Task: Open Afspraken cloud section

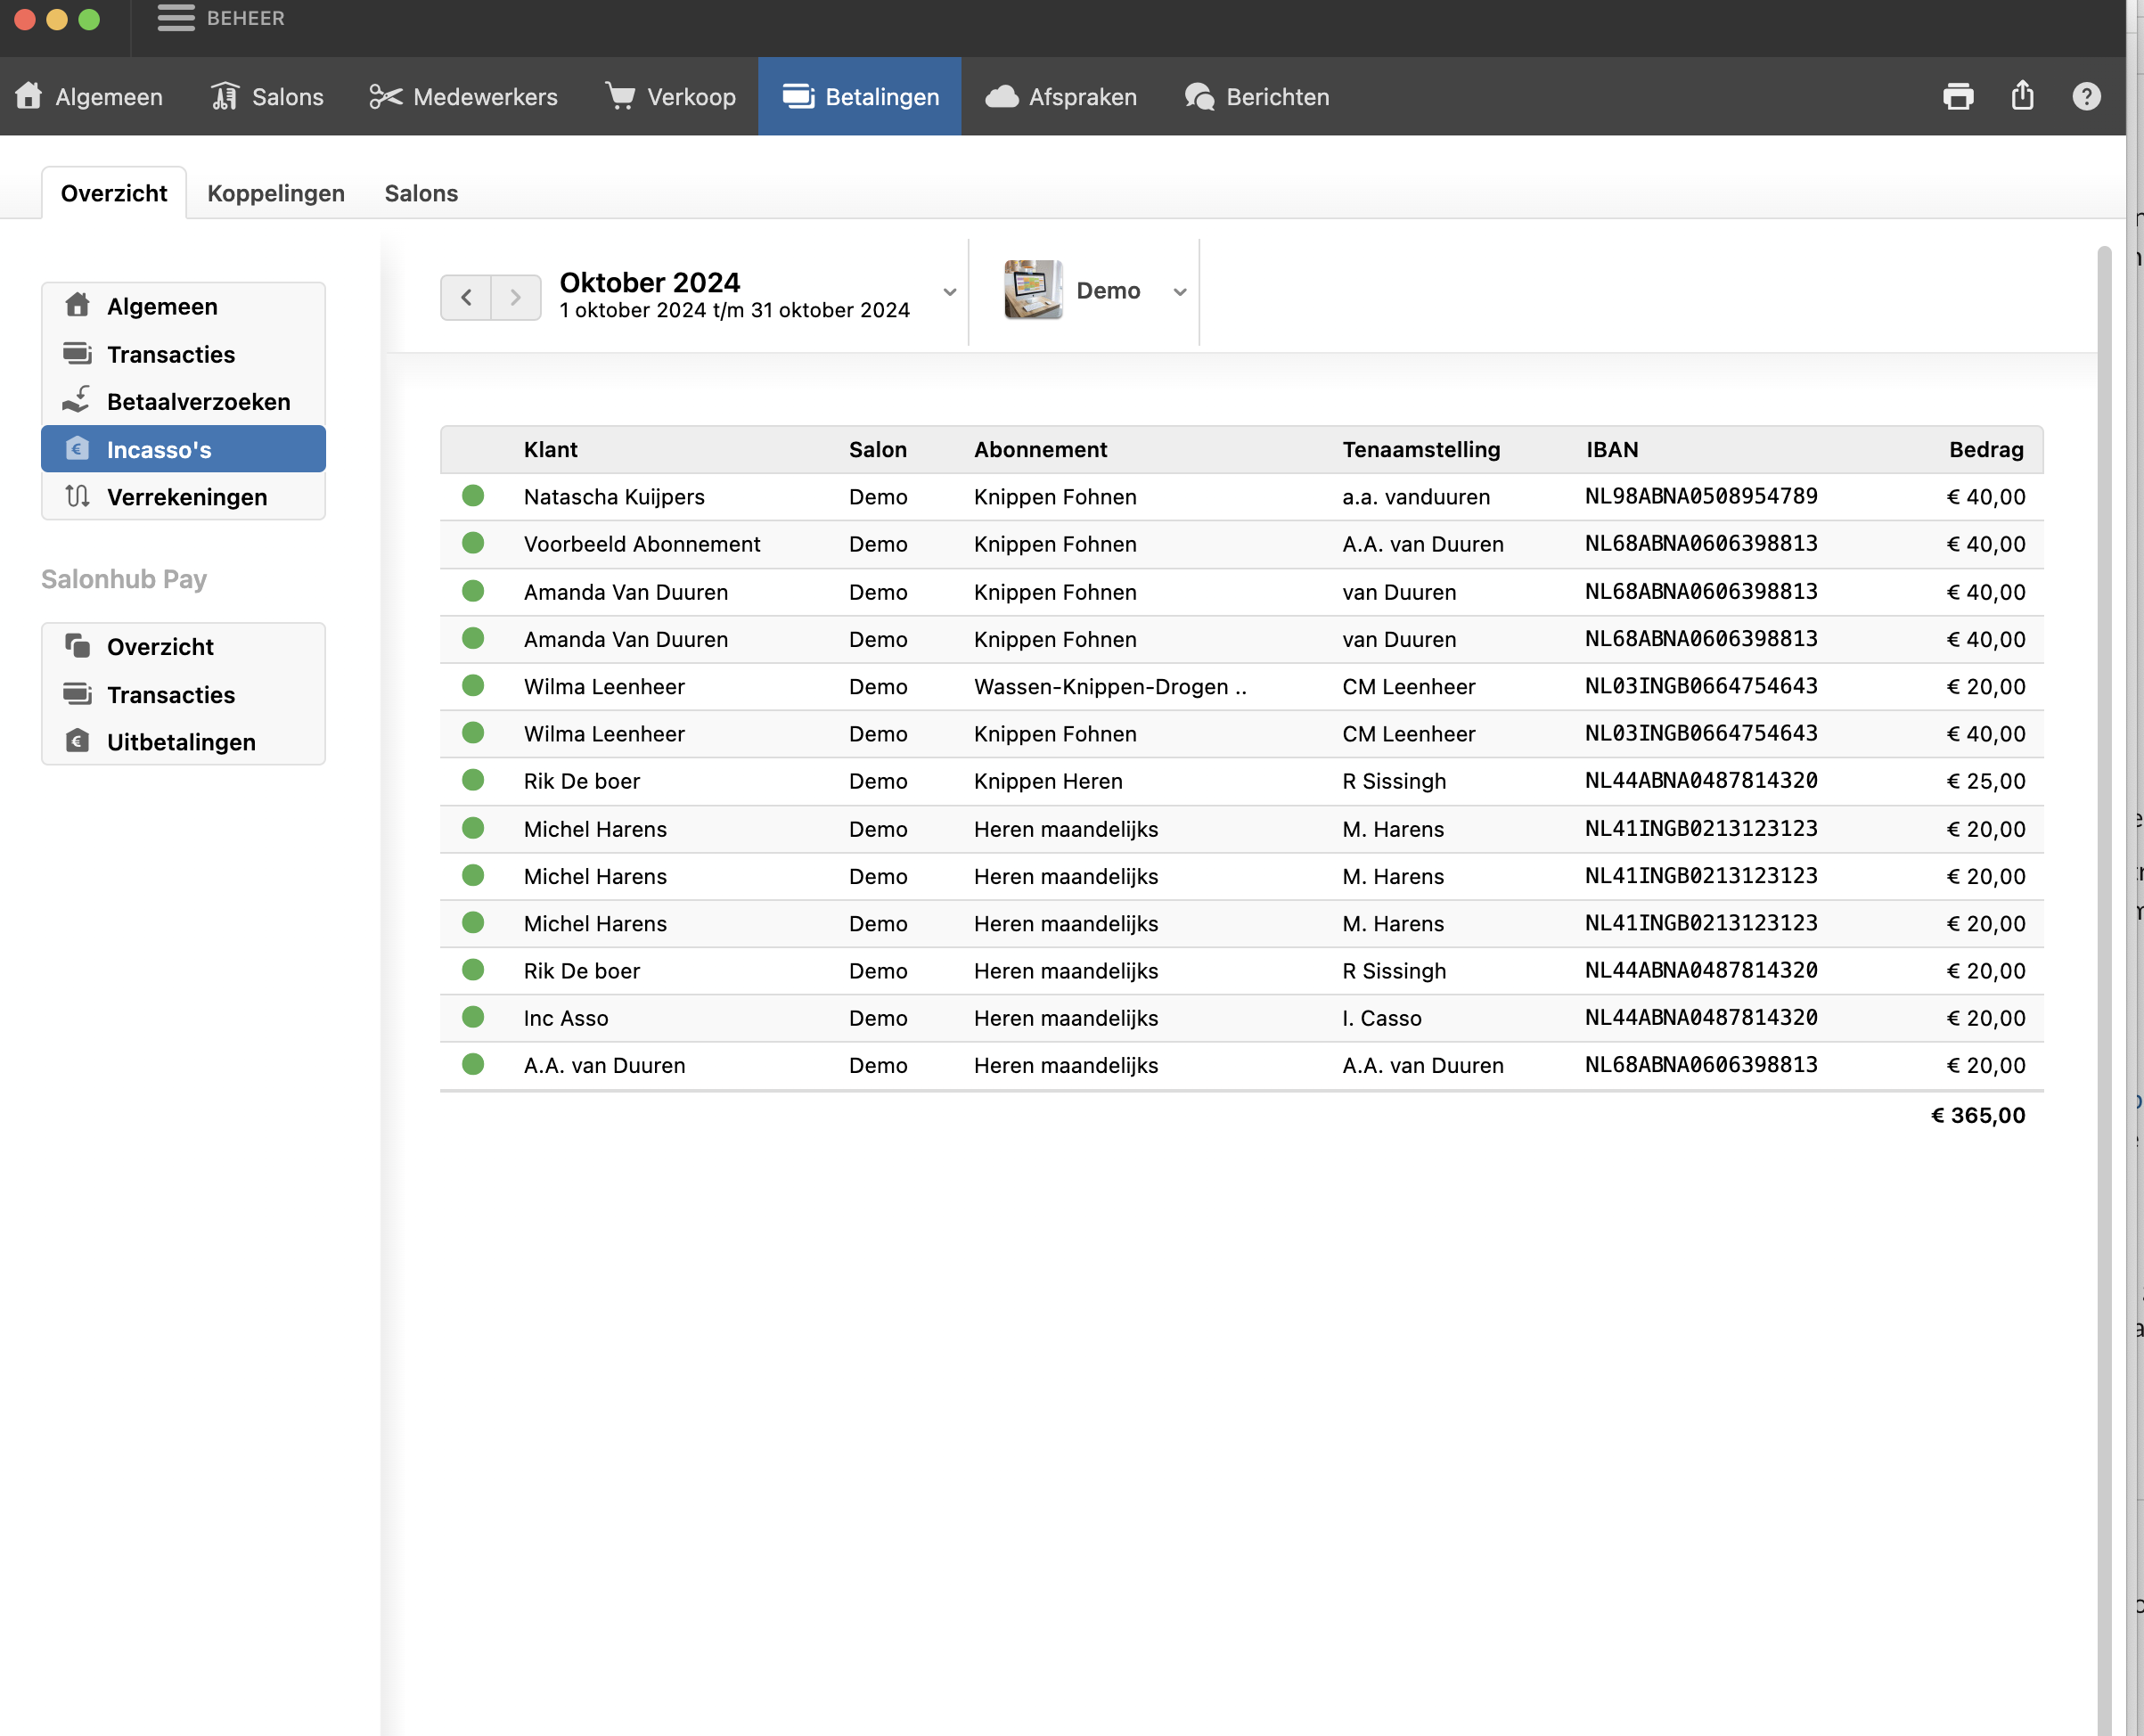Action: [1060, 97]
